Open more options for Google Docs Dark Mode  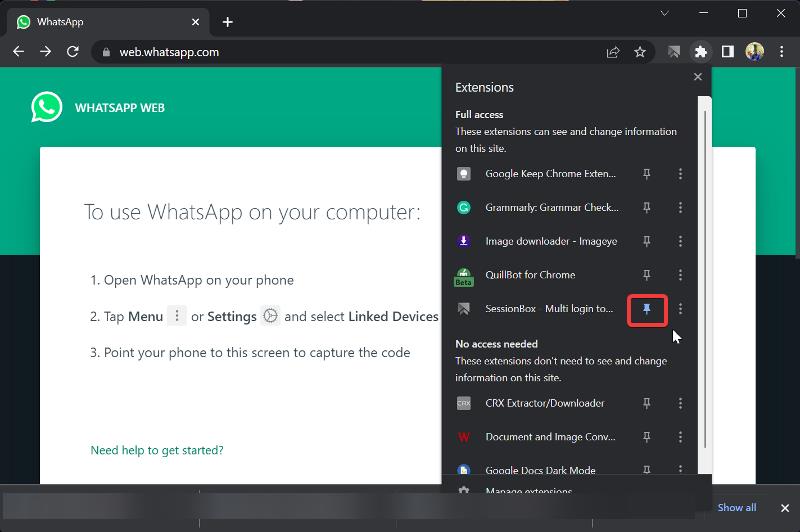(680, 468)
